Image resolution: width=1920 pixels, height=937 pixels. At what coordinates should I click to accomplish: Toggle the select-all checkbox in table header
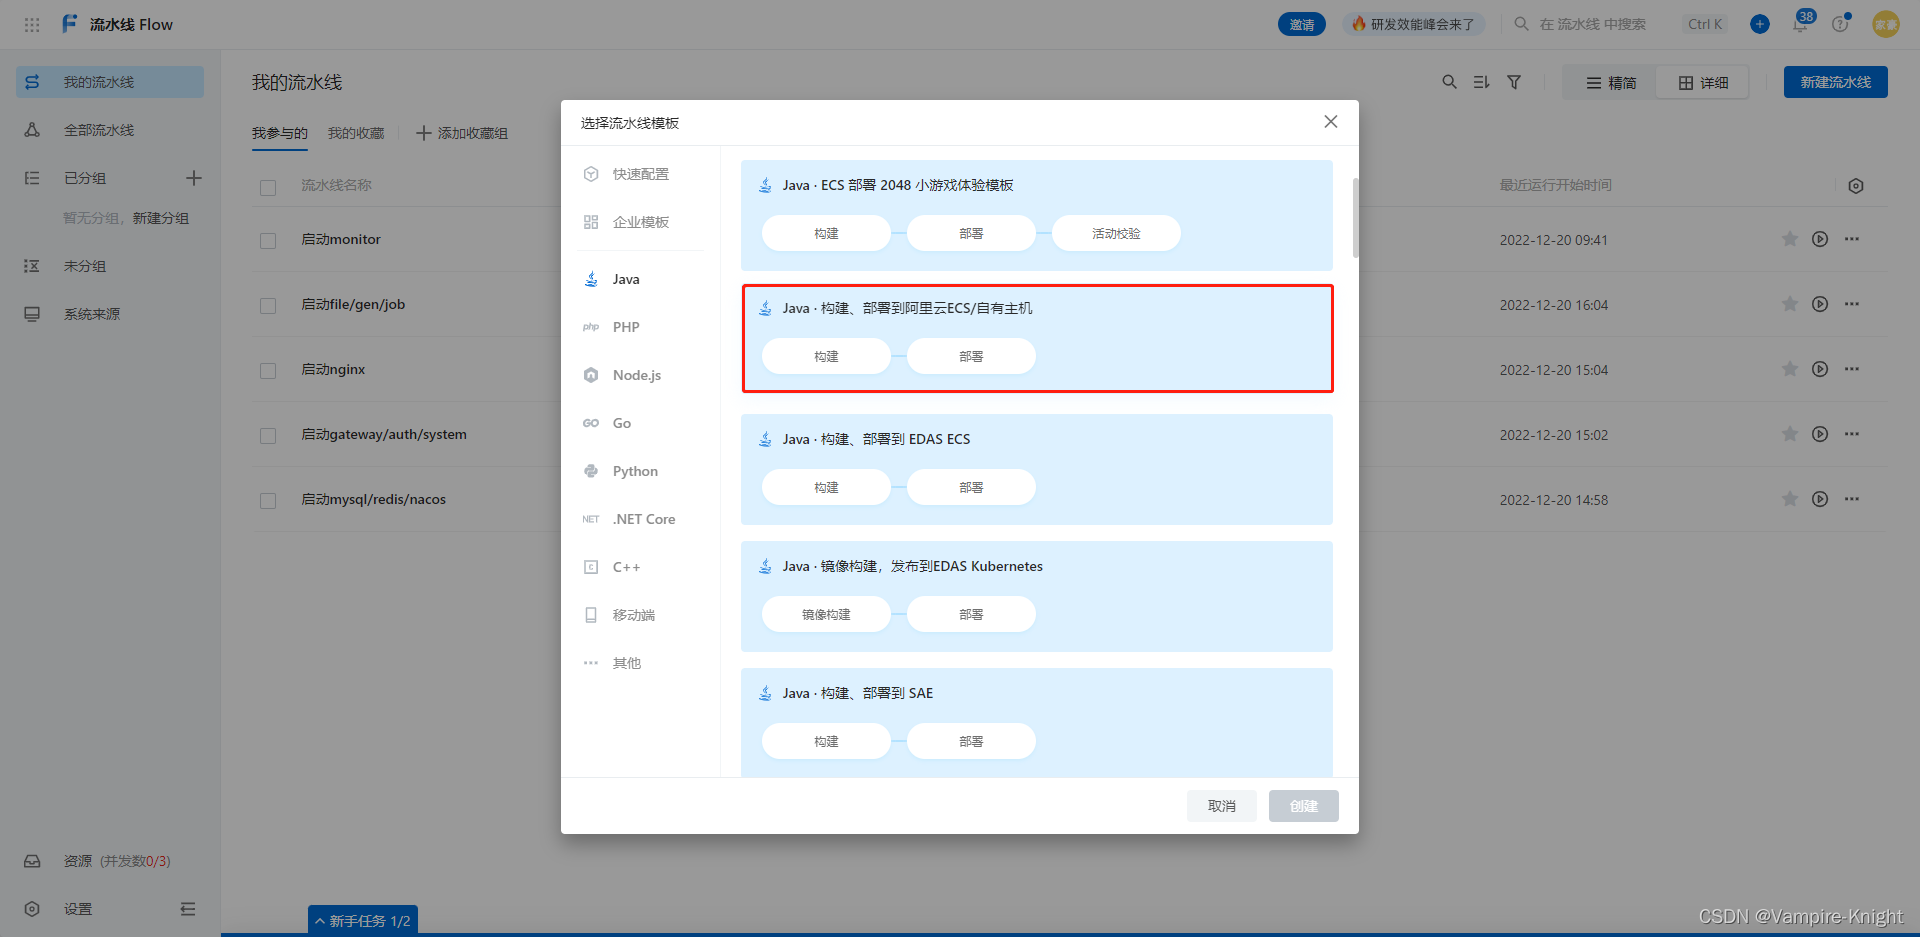268,187
